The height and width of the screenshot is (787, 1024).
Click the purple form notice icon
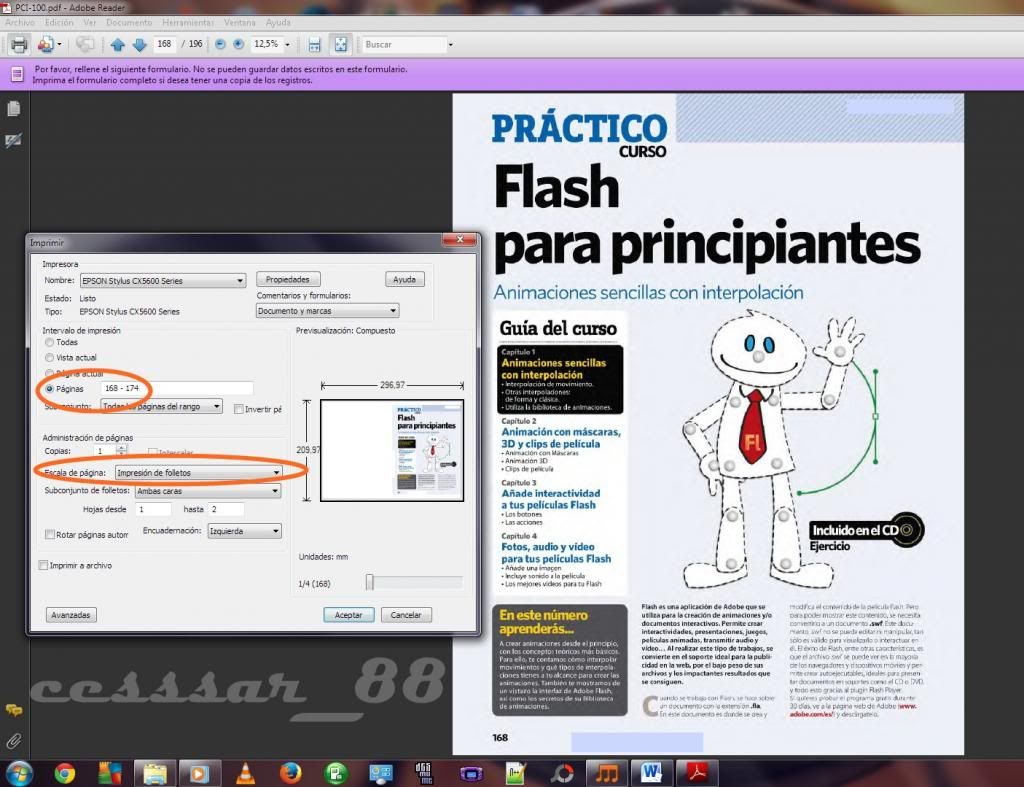[x=16, y=74]
